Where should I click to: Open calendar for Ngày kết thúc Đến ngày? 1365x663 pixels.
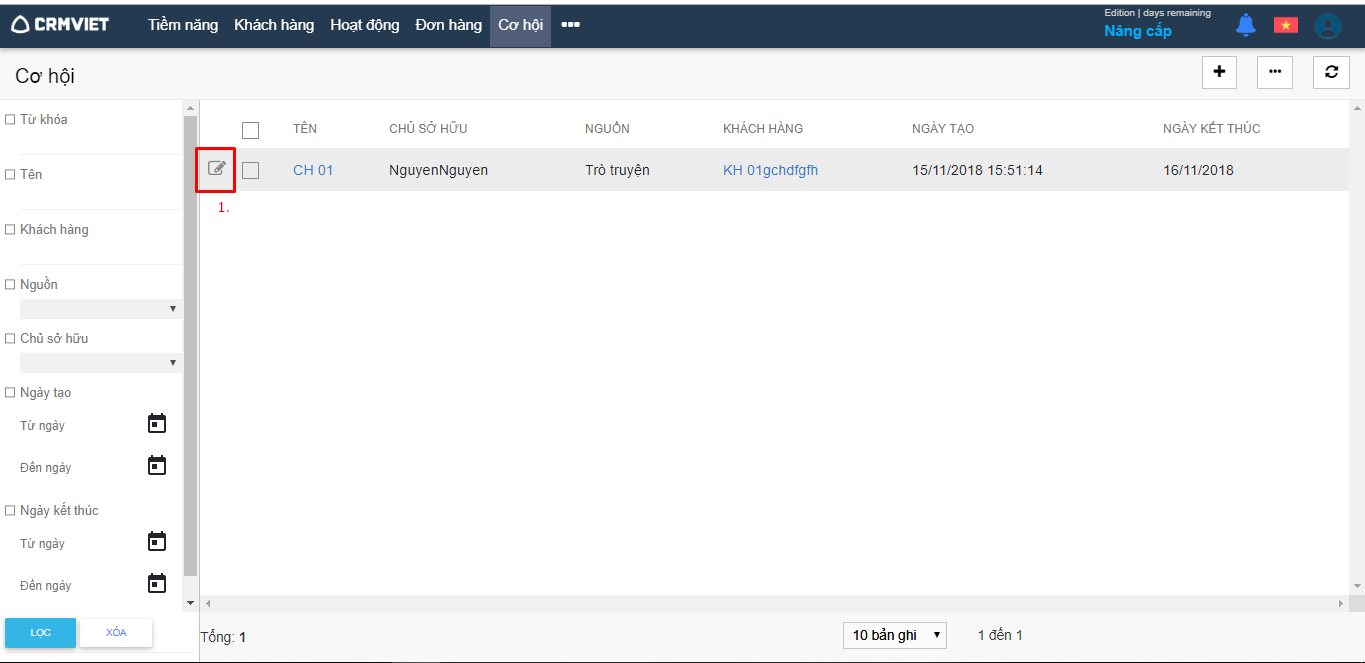(x=157, y=584)
